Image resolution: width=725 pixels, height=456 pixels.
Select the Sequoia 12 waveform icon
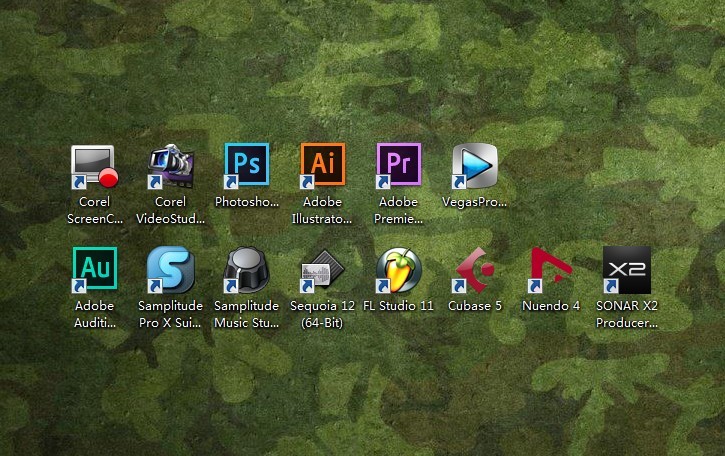coord(322,271)
